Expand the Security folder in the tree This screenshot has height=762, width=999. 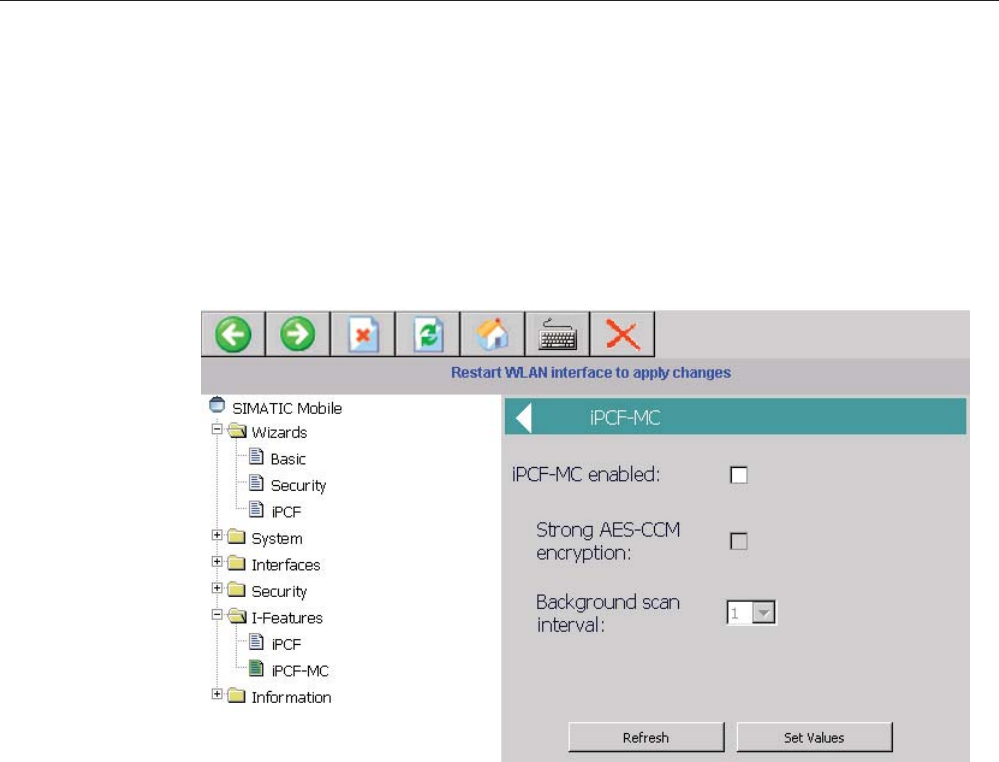217,588
